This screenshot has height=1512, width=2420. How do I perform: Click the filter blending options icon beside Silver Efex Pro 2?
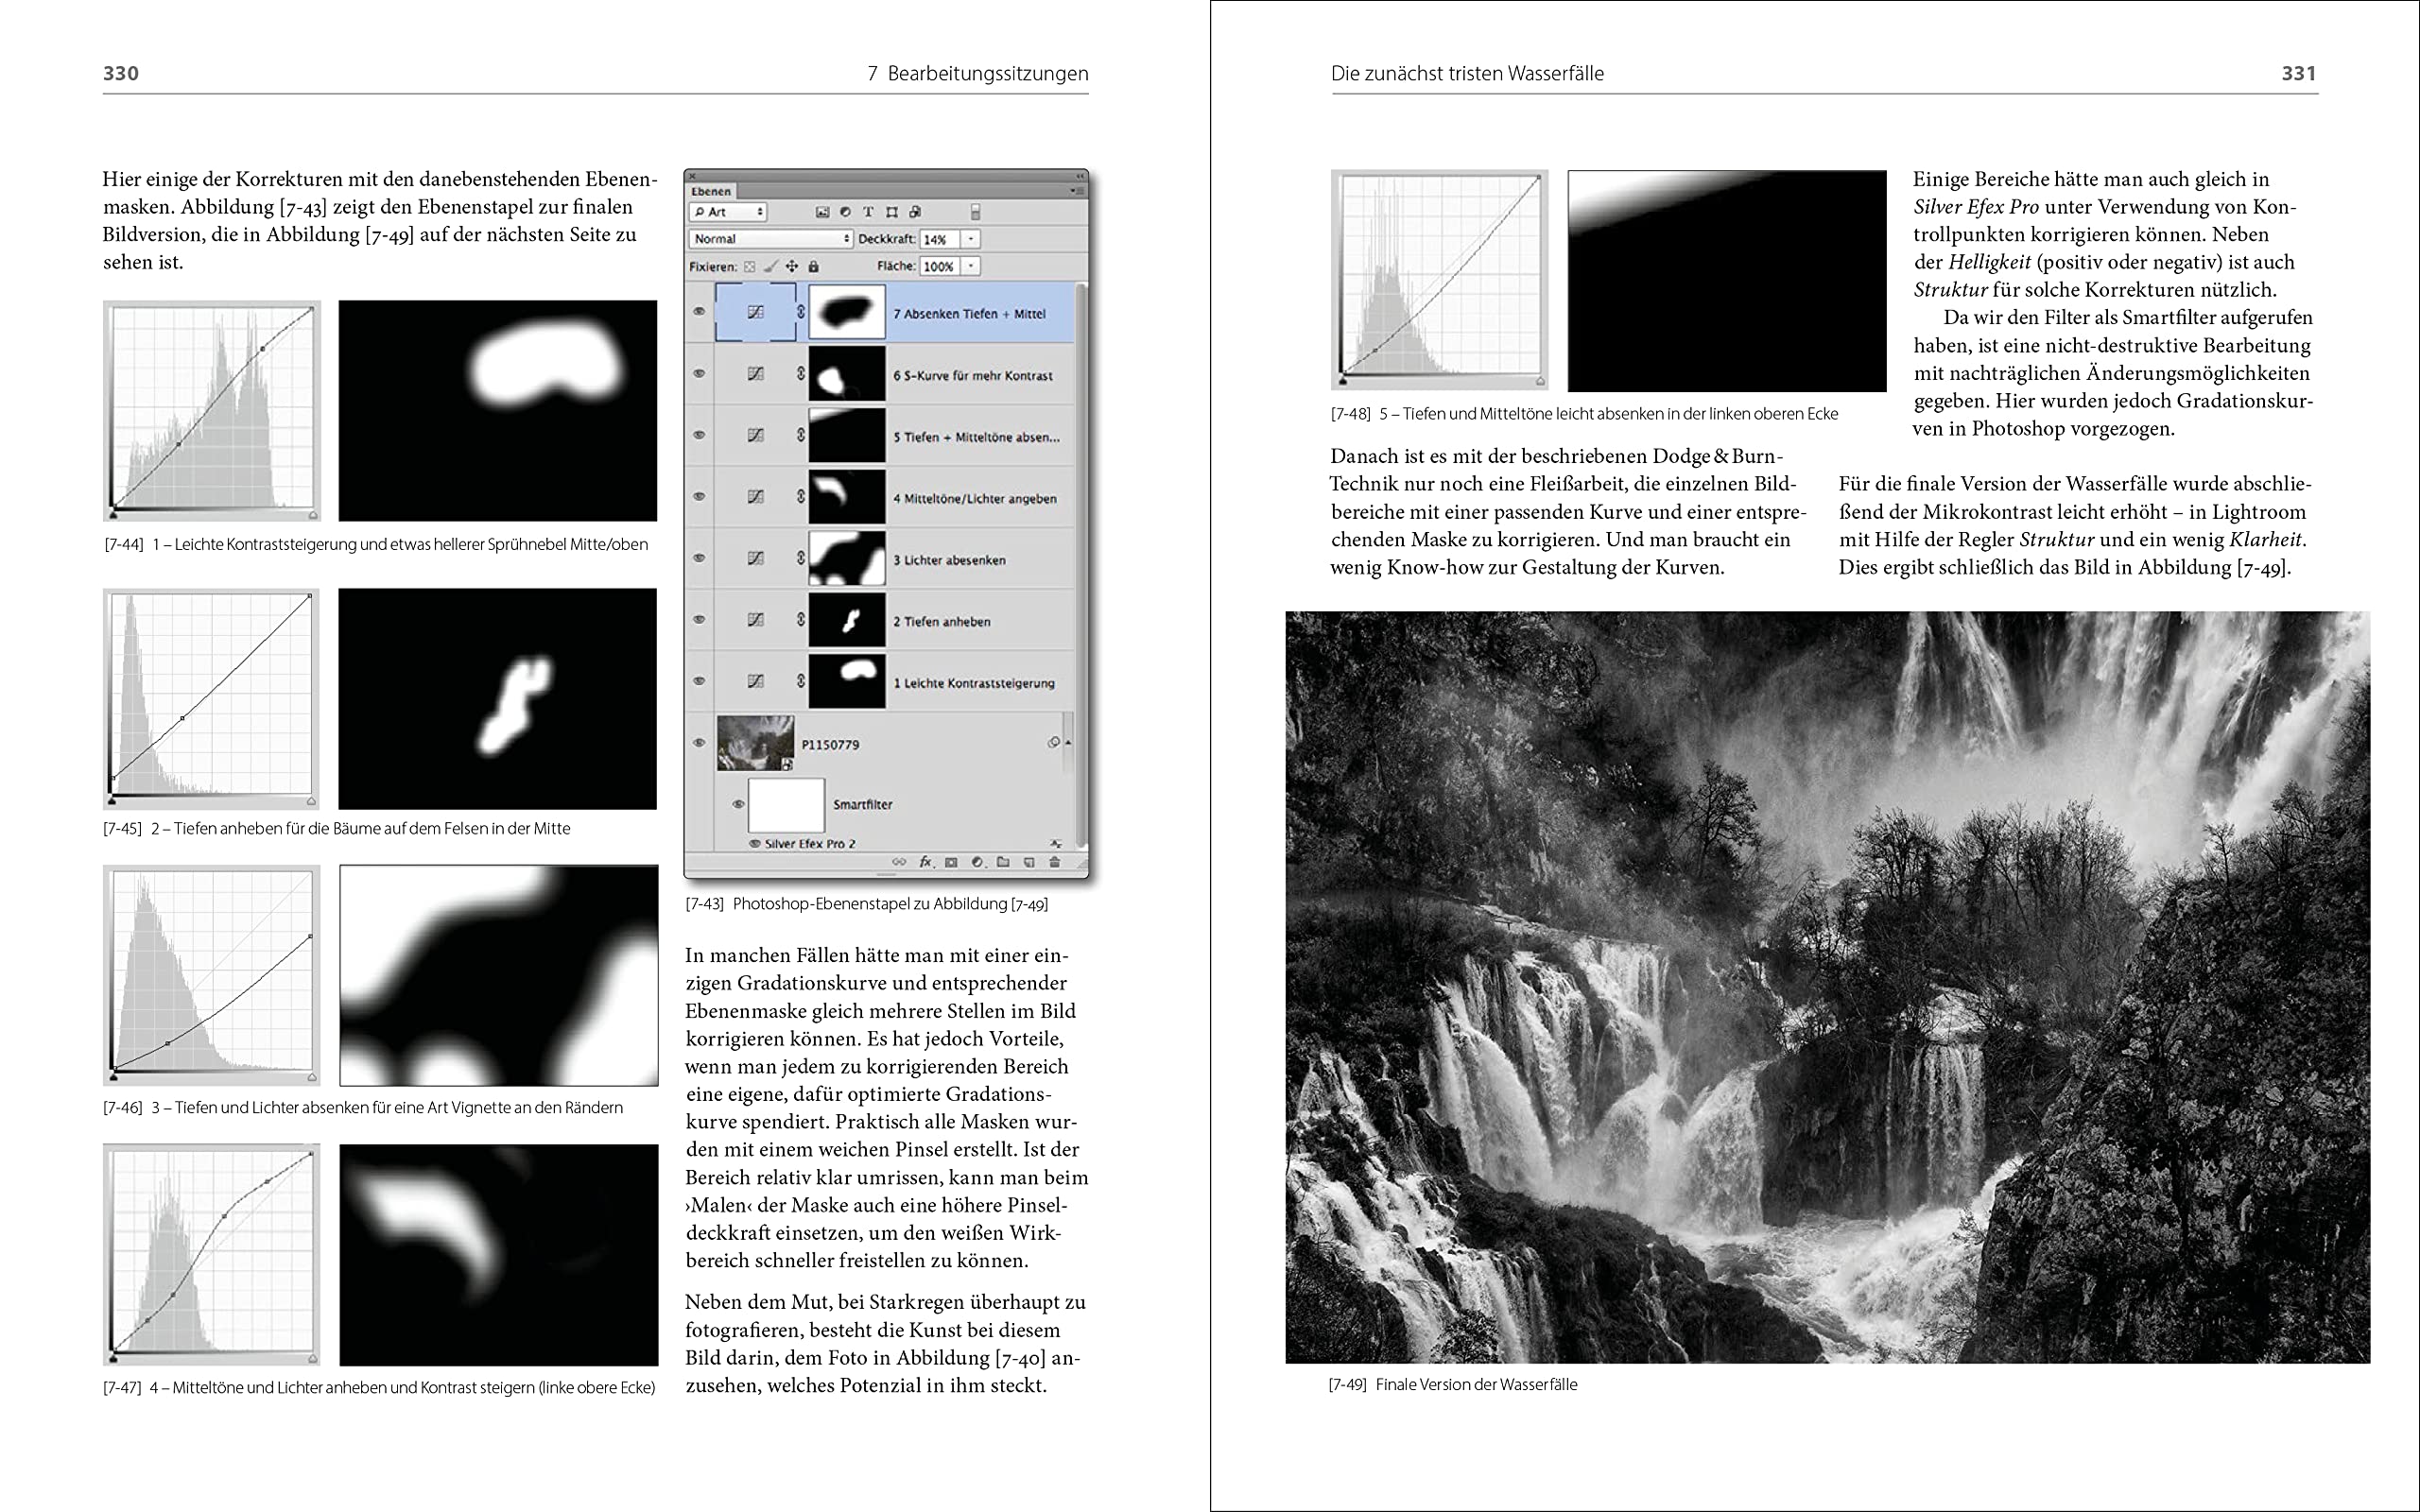click(x=1055, y=845)
